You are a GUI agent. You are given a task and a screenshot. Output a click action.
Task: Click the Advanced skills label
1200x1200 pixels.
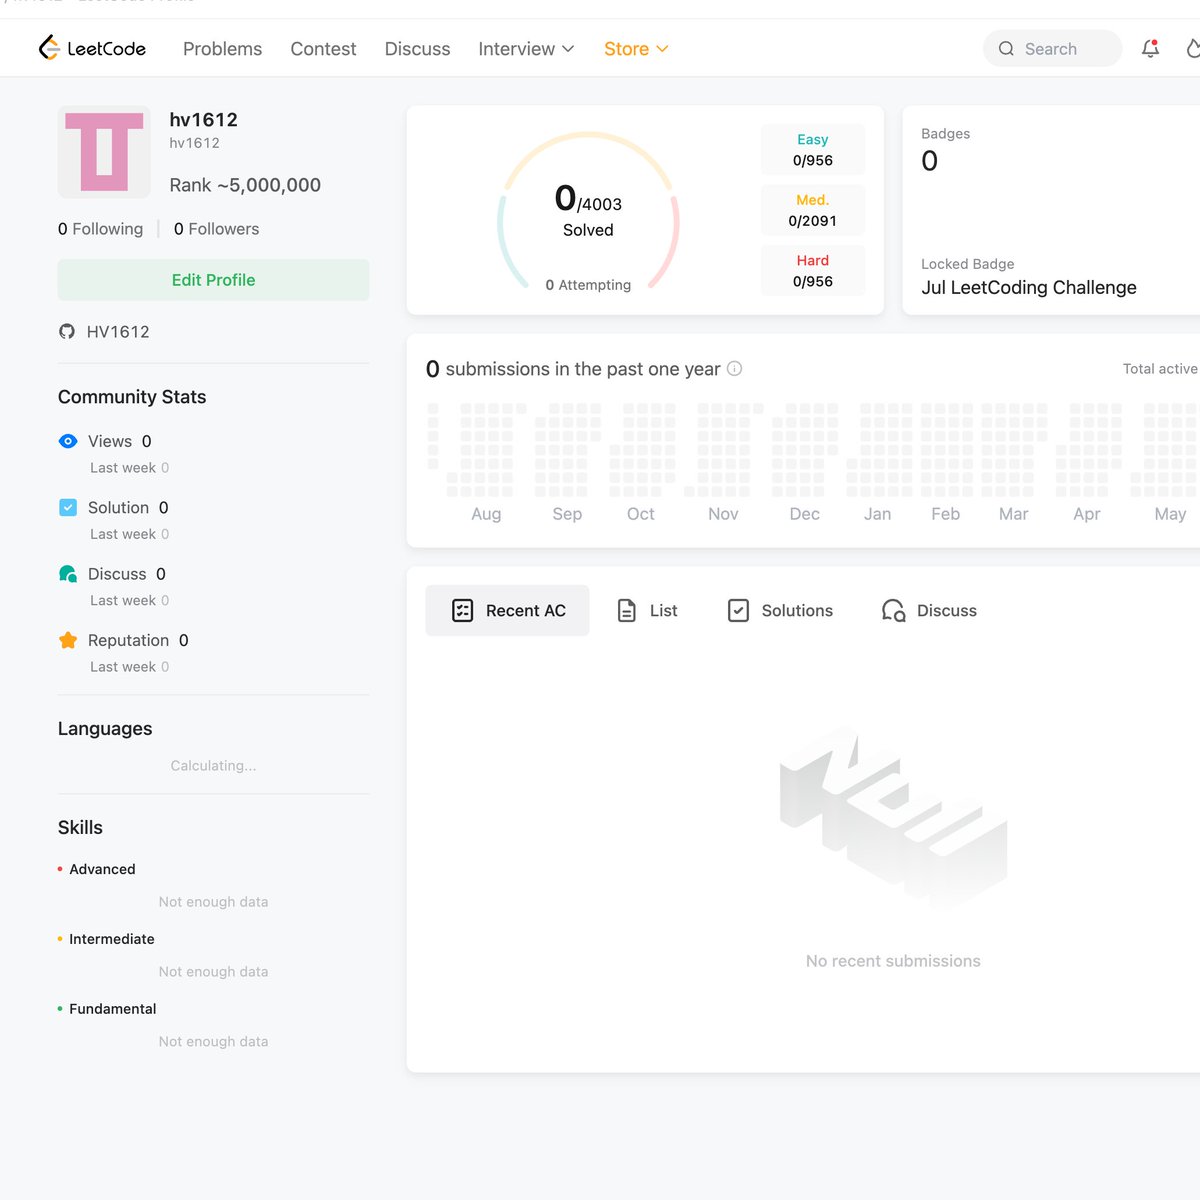[x=102, y=869]
